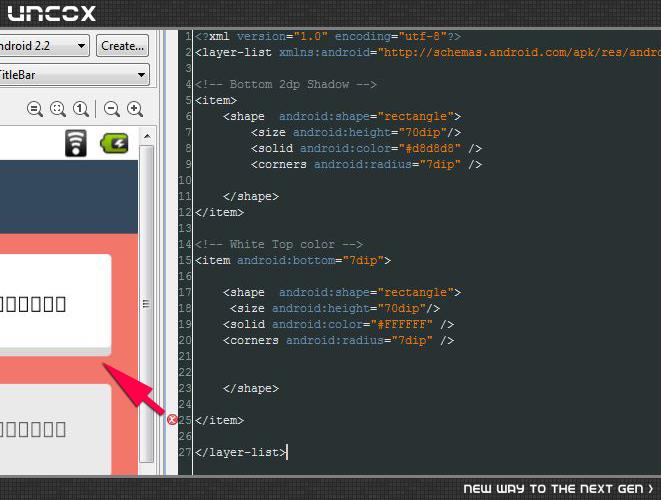This screenshot has height=500, width=661.
Task: Click the zoom-to-fit selection magnifier icon
Action: [58, 109]
